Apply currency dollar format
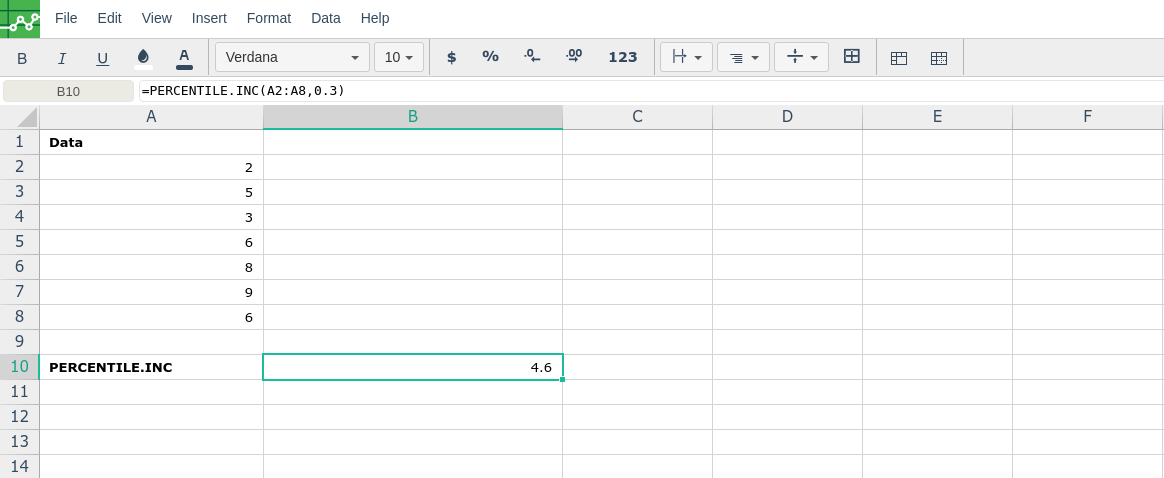Viewport: 1164px width, 478px height. click(x=451, y=57)
